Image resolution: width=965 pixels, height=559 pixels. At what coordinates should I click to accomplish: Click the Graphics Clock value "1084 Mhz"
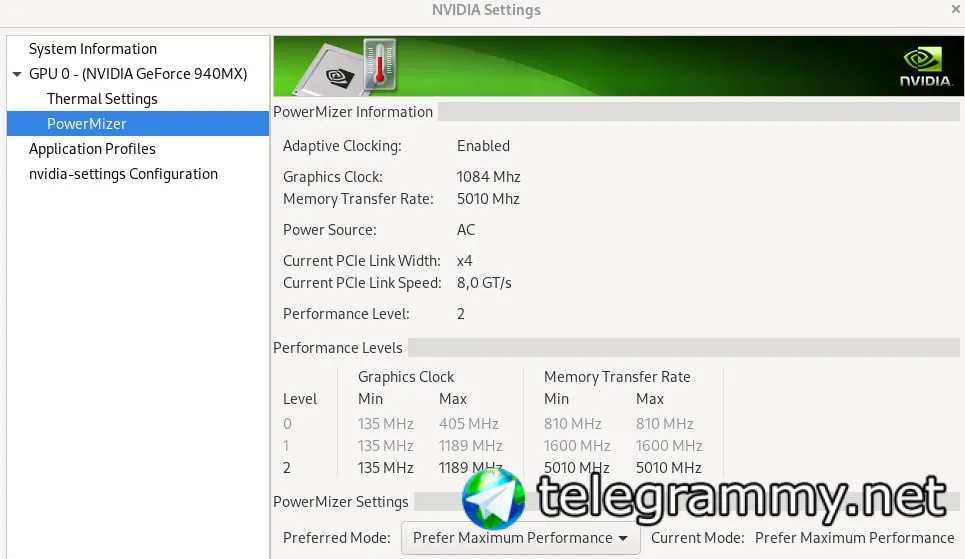tap(489, 177)
